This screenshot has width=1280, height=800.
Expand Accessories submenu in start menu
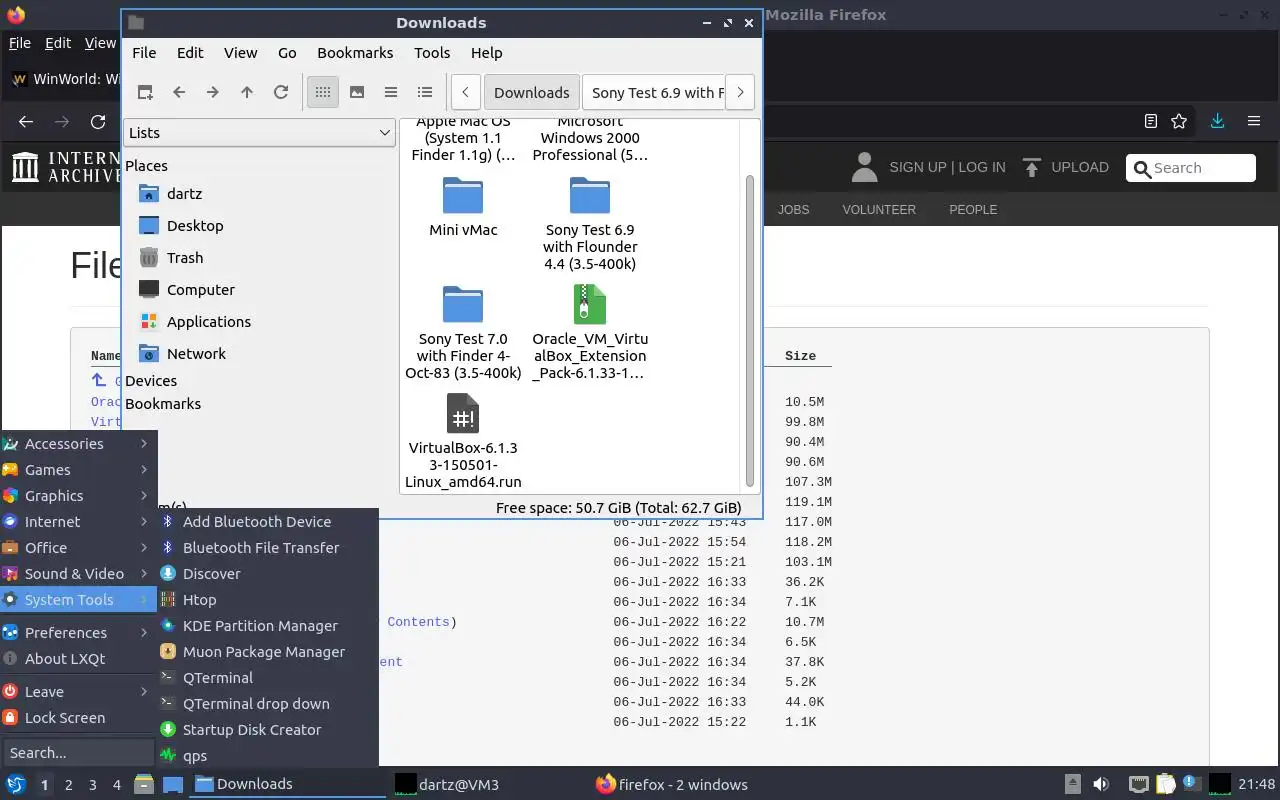pyautogui.click(x=78, y=443)
